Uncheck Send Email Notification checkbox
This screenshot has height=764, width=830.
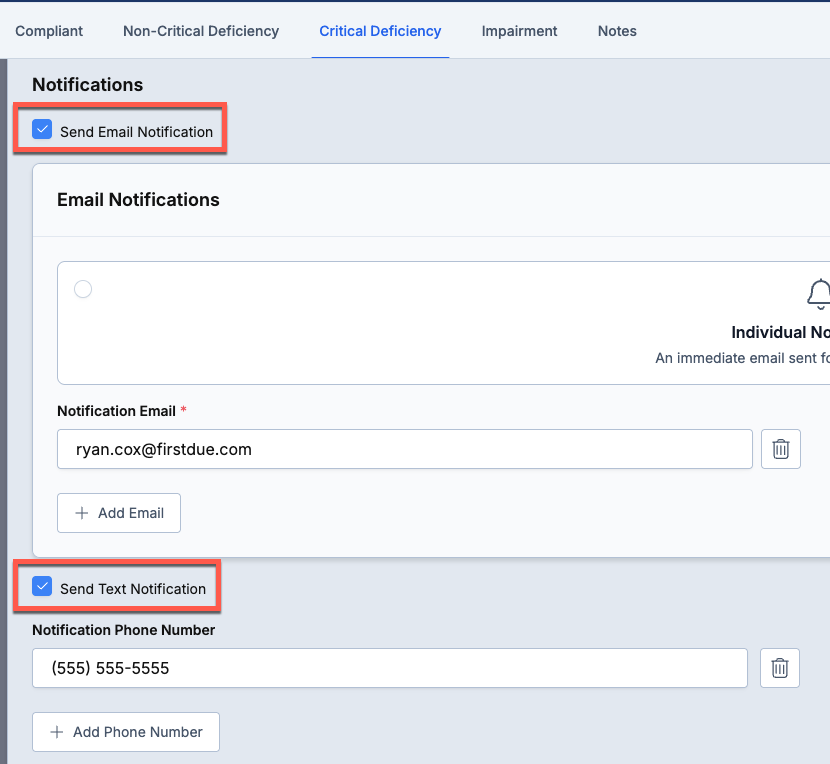pos(42,129)
